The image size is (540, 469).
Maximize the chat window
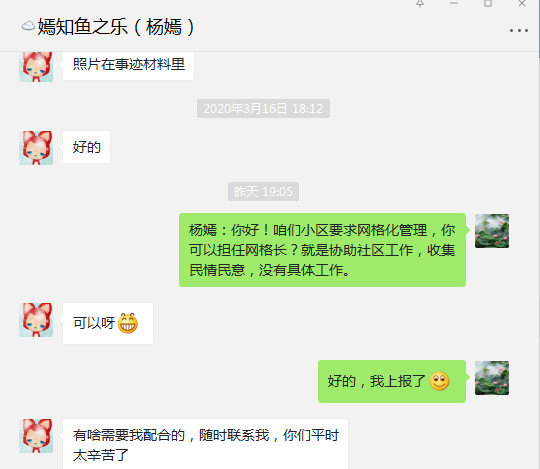coord(488,3)
